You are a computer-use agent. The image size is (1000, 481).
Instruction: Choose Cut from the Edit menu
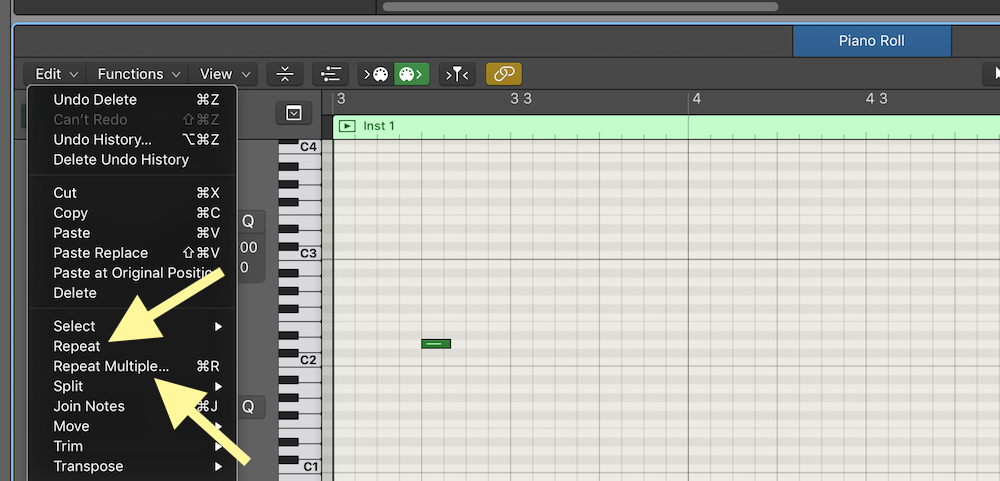pyautogui.click(x=132, y=193)
